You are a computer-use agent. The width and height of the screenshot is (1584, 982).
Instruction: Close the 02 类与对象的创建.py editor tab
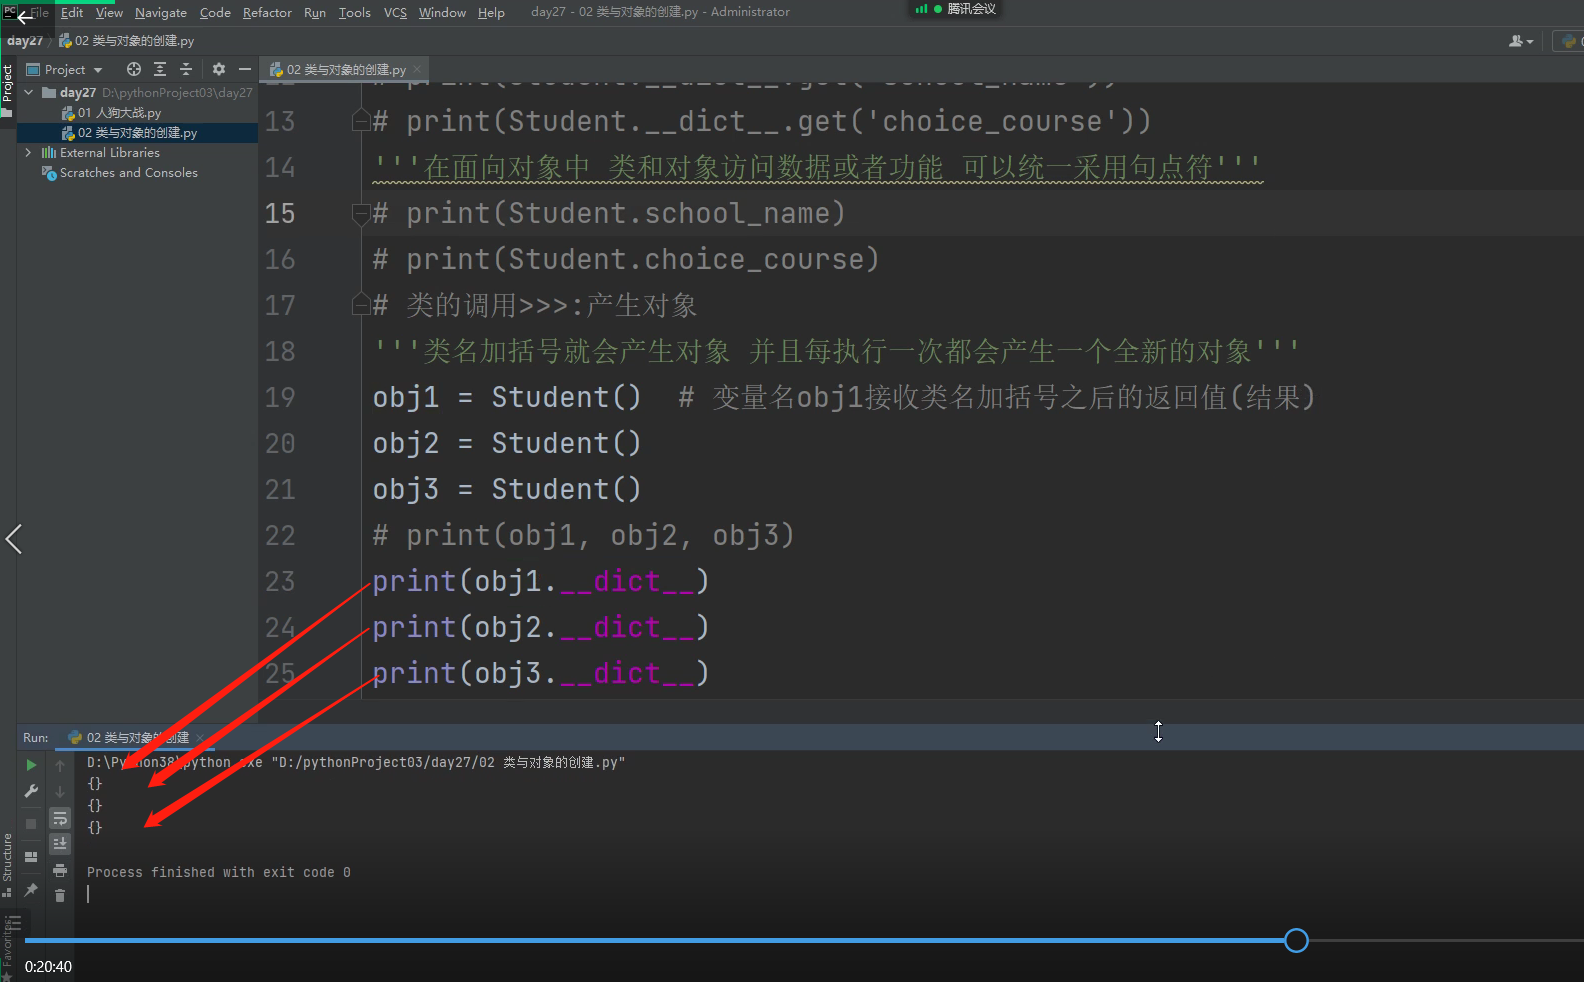[418, 70]
